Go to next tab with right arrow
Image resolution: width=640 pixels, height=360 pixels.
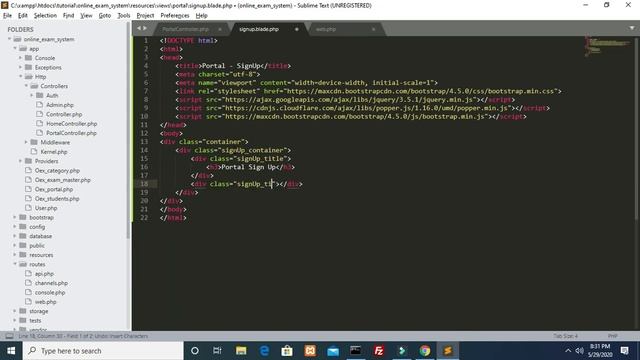coord(144,28)
